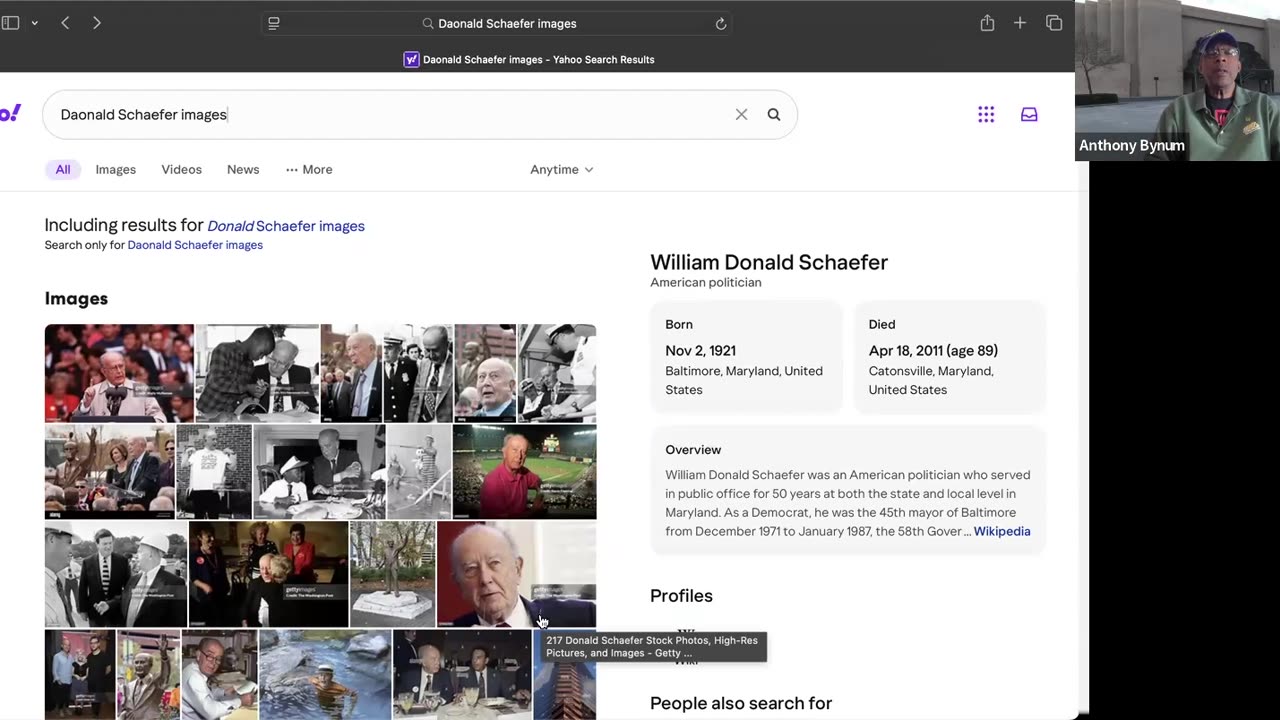Click the Profiles section heading
The image size is (1280, 720).
pyautogui.click(x=681, y=595)
